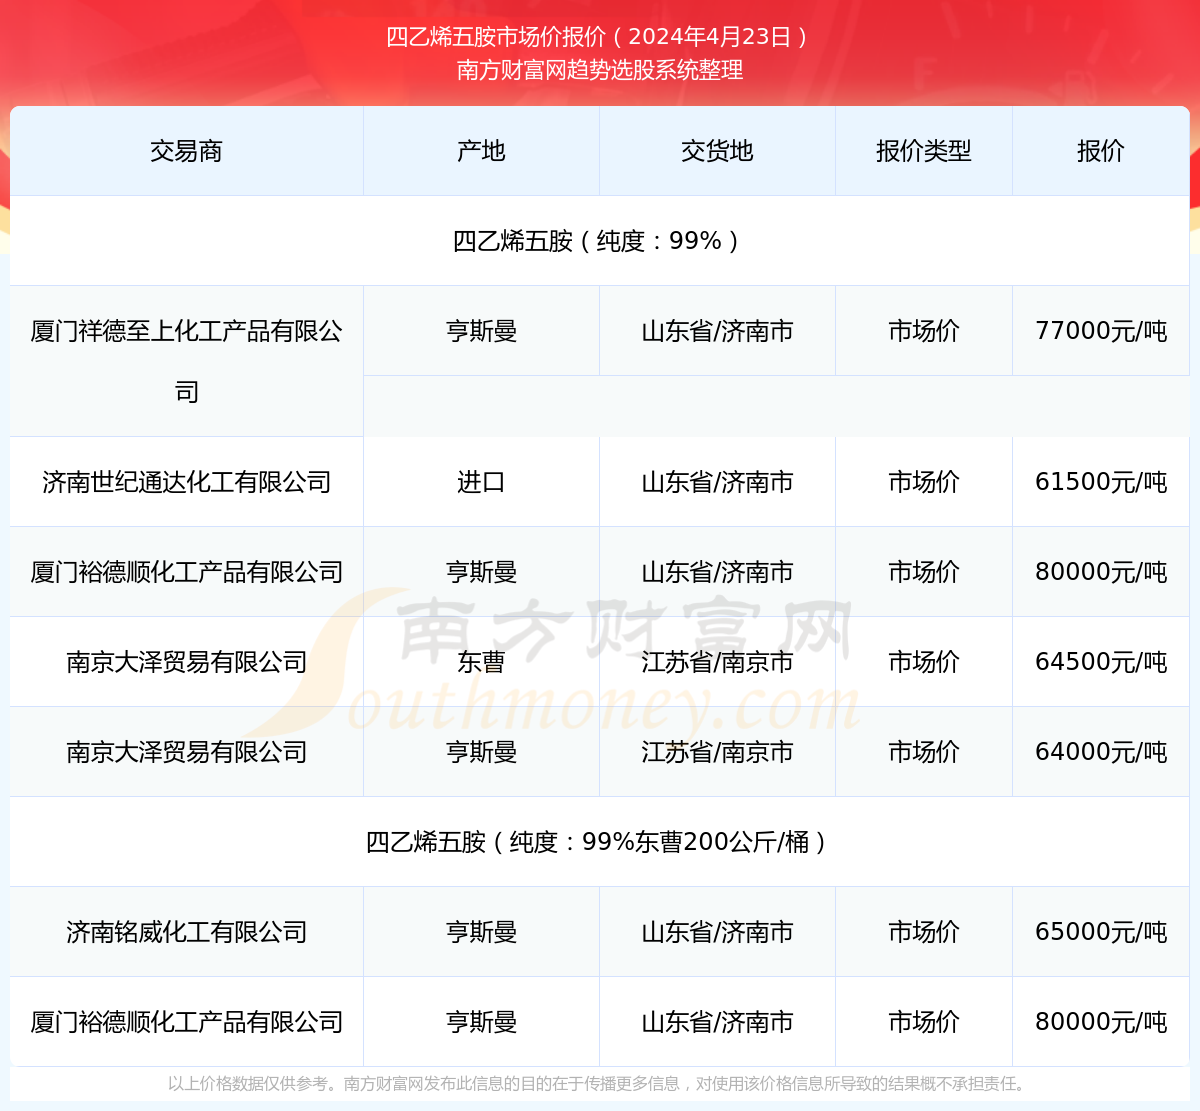
Task: Click the price 65000元/吨
Action: tap(1101, 932)
